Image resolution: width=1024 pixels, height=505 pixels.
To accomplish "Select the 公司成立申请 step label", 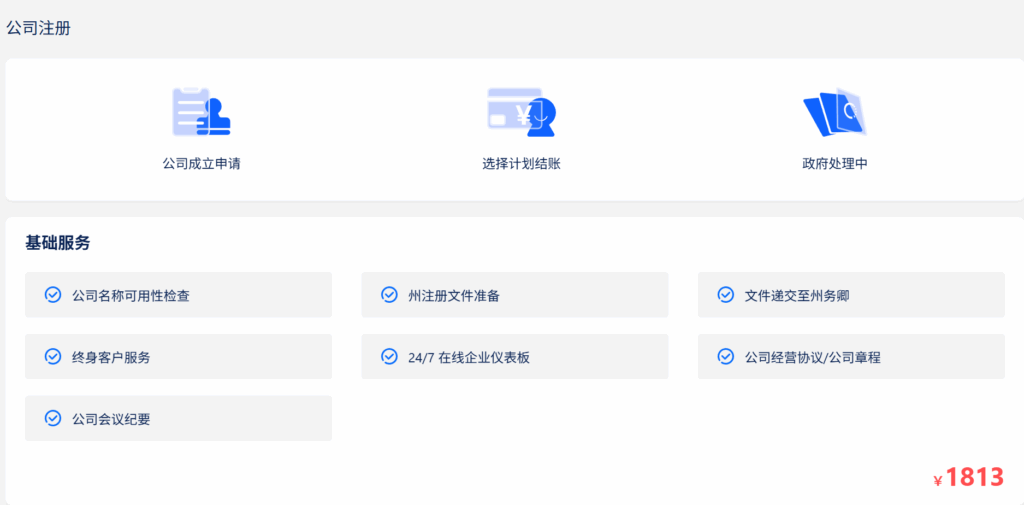I will (201, 163).
